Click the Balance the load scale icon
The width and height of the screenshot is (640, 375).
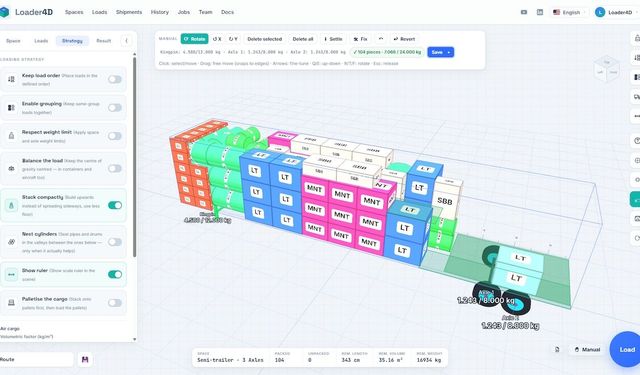[11, 169]
